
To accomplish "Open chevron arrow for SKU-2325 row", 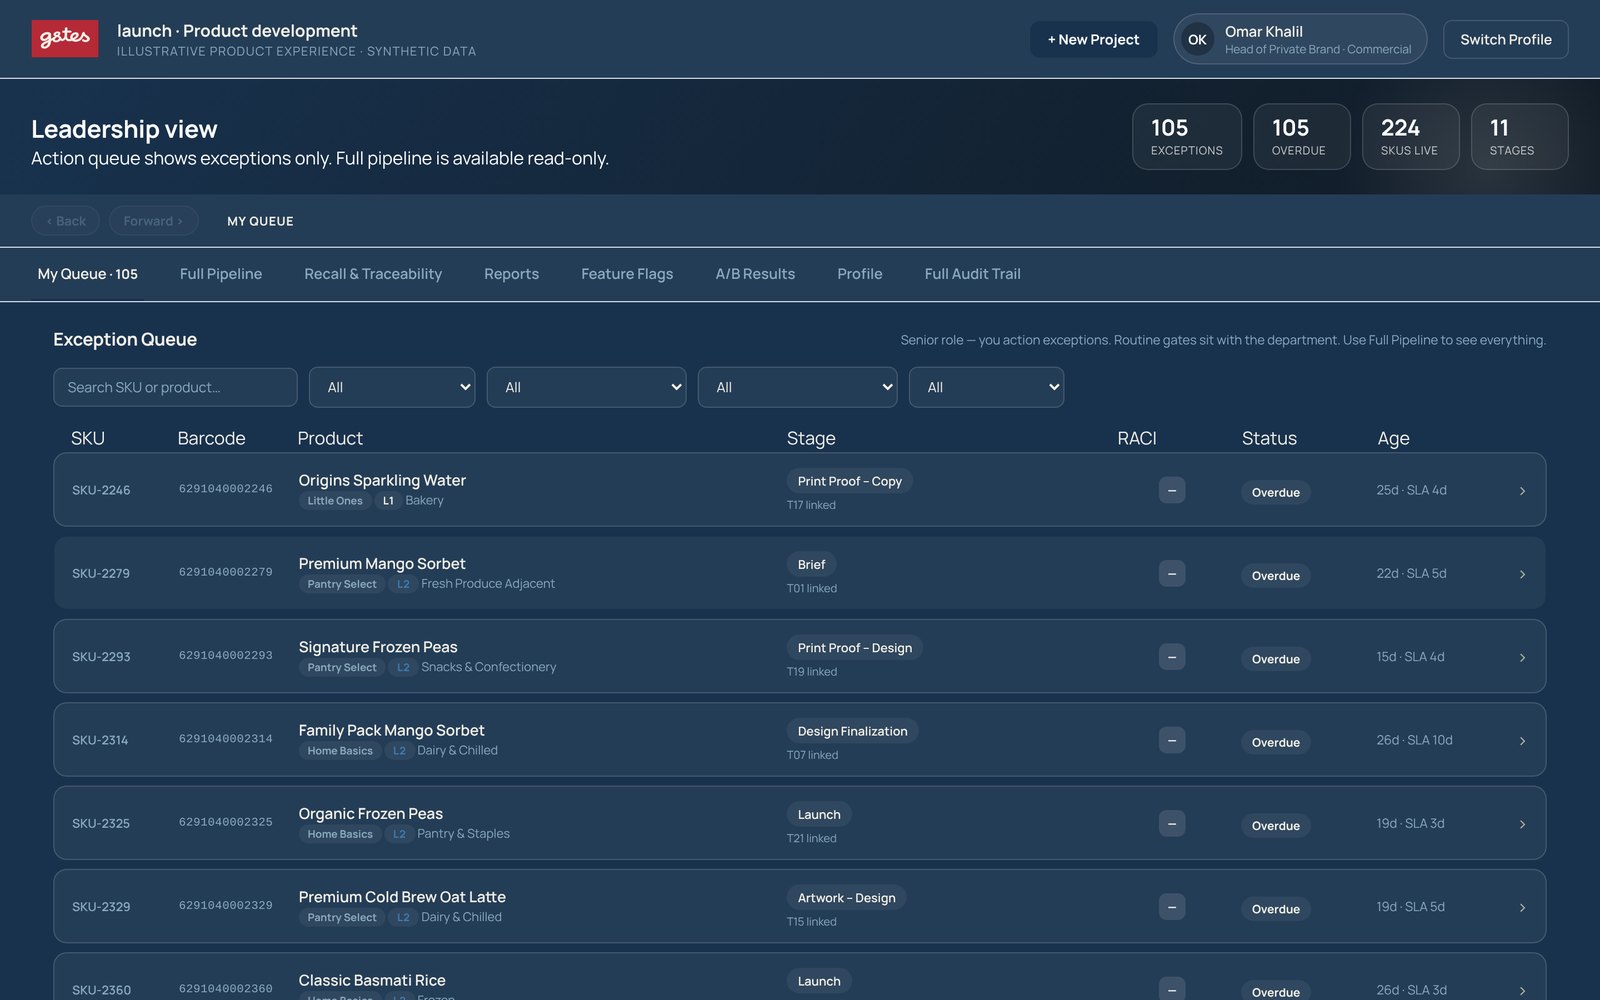I will (1522, 824).
